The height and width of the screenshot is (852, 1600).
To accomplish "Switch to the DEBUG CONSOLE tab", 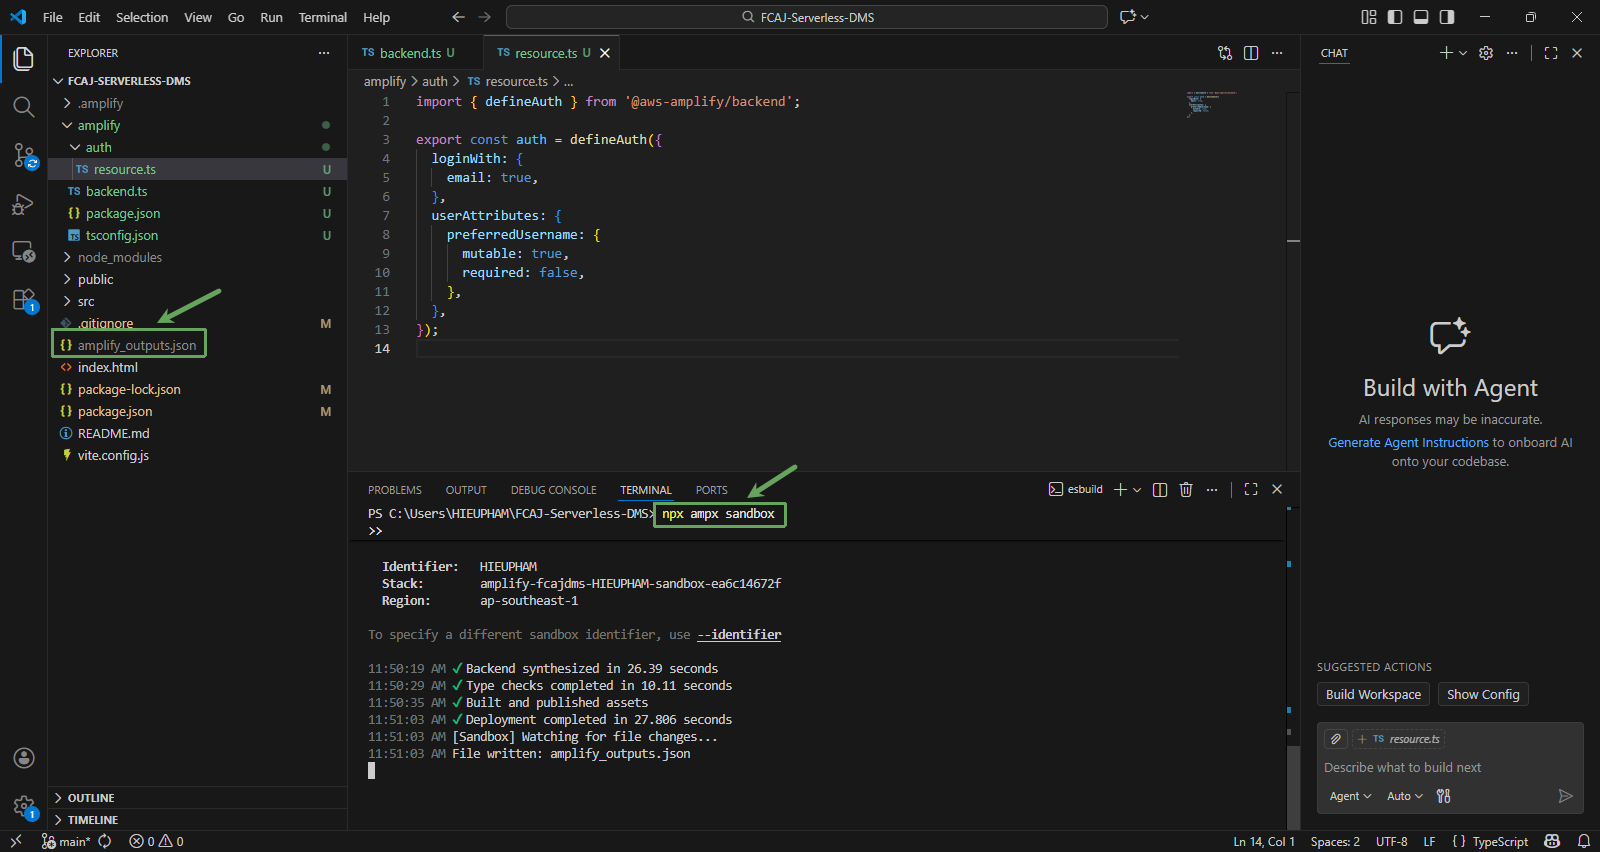I will [x=553, y=490].
